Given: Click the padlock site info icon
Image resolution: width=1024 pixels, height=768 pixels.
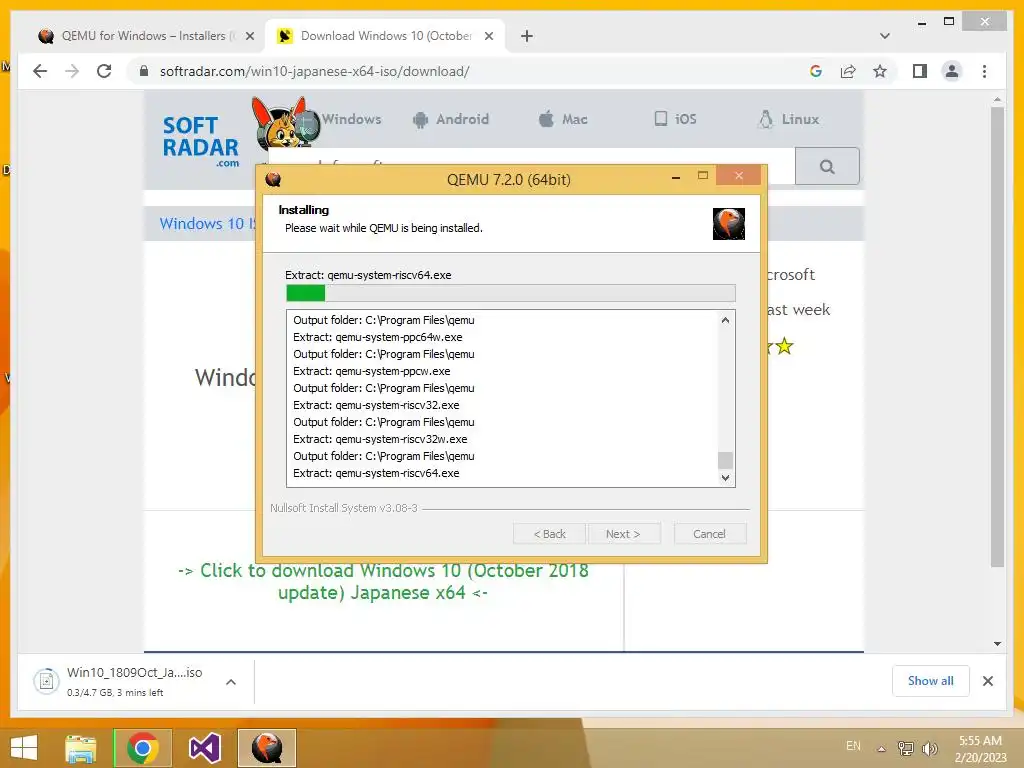Looking at the screenshot, I should coord(144,71).
